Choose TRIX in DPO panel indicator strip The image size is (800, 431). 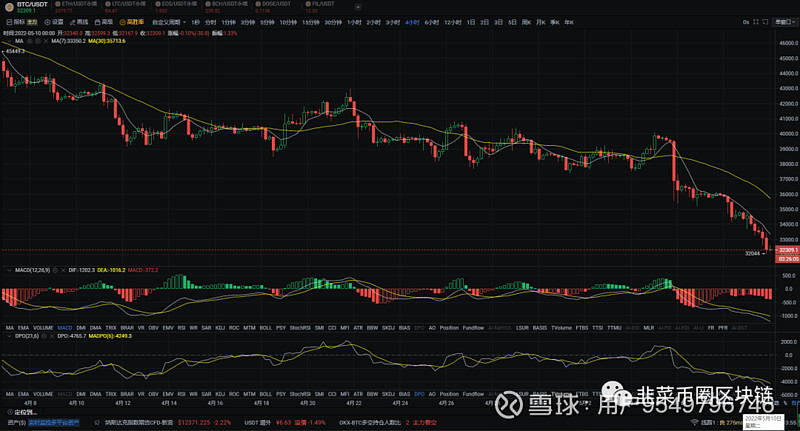coord(111,394)
